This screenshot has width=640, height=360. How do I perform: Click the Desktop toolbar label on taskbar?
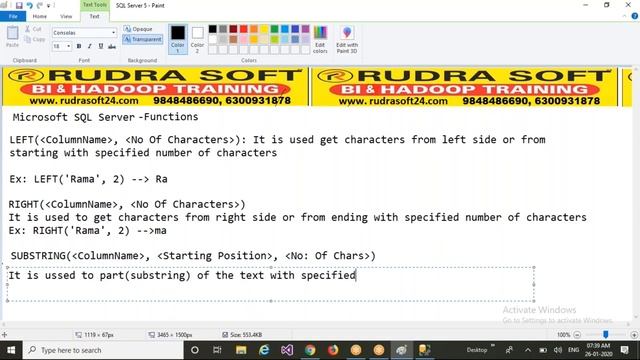point(477,350)
